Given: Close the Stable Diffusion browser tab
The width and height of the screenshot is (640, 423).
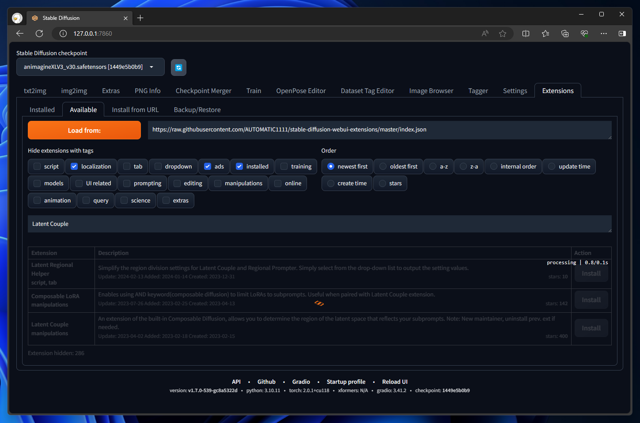Looking at the screenshot, I should pyautogui.click(x=126, y=18).
